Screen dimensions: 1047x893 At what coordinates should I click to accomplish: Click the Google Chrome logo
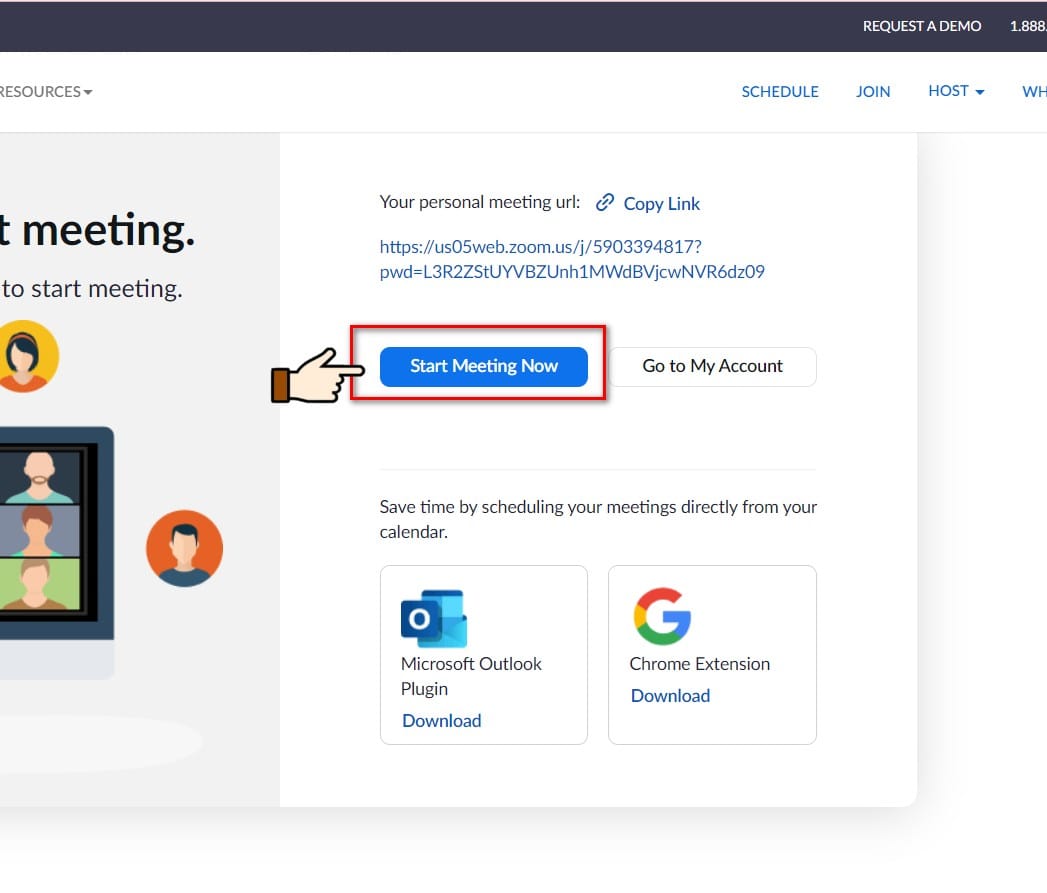[x=661, y=617]
